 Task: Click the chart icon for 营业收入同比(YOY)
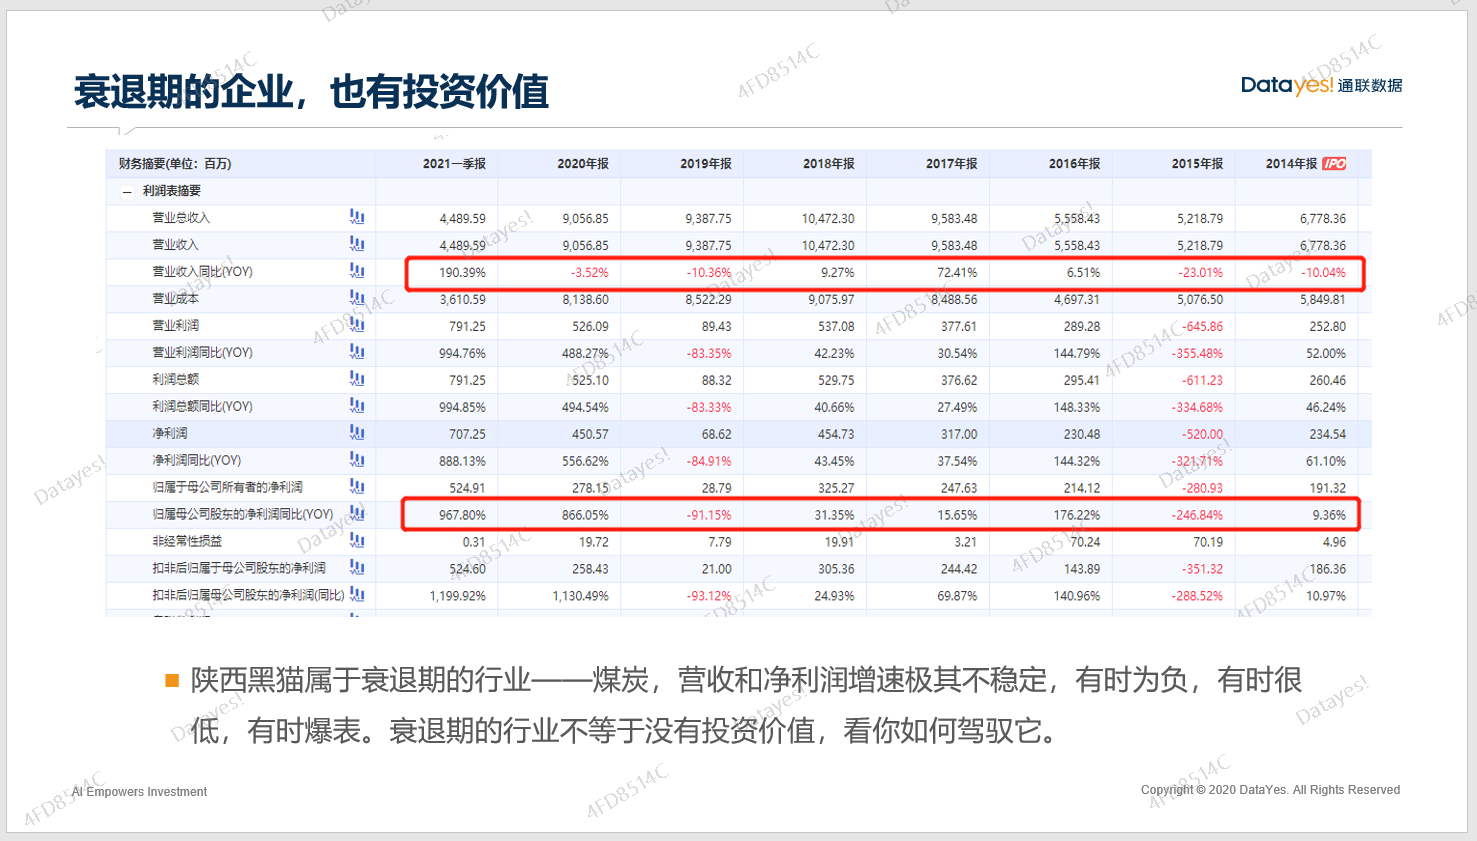[357, 271]
